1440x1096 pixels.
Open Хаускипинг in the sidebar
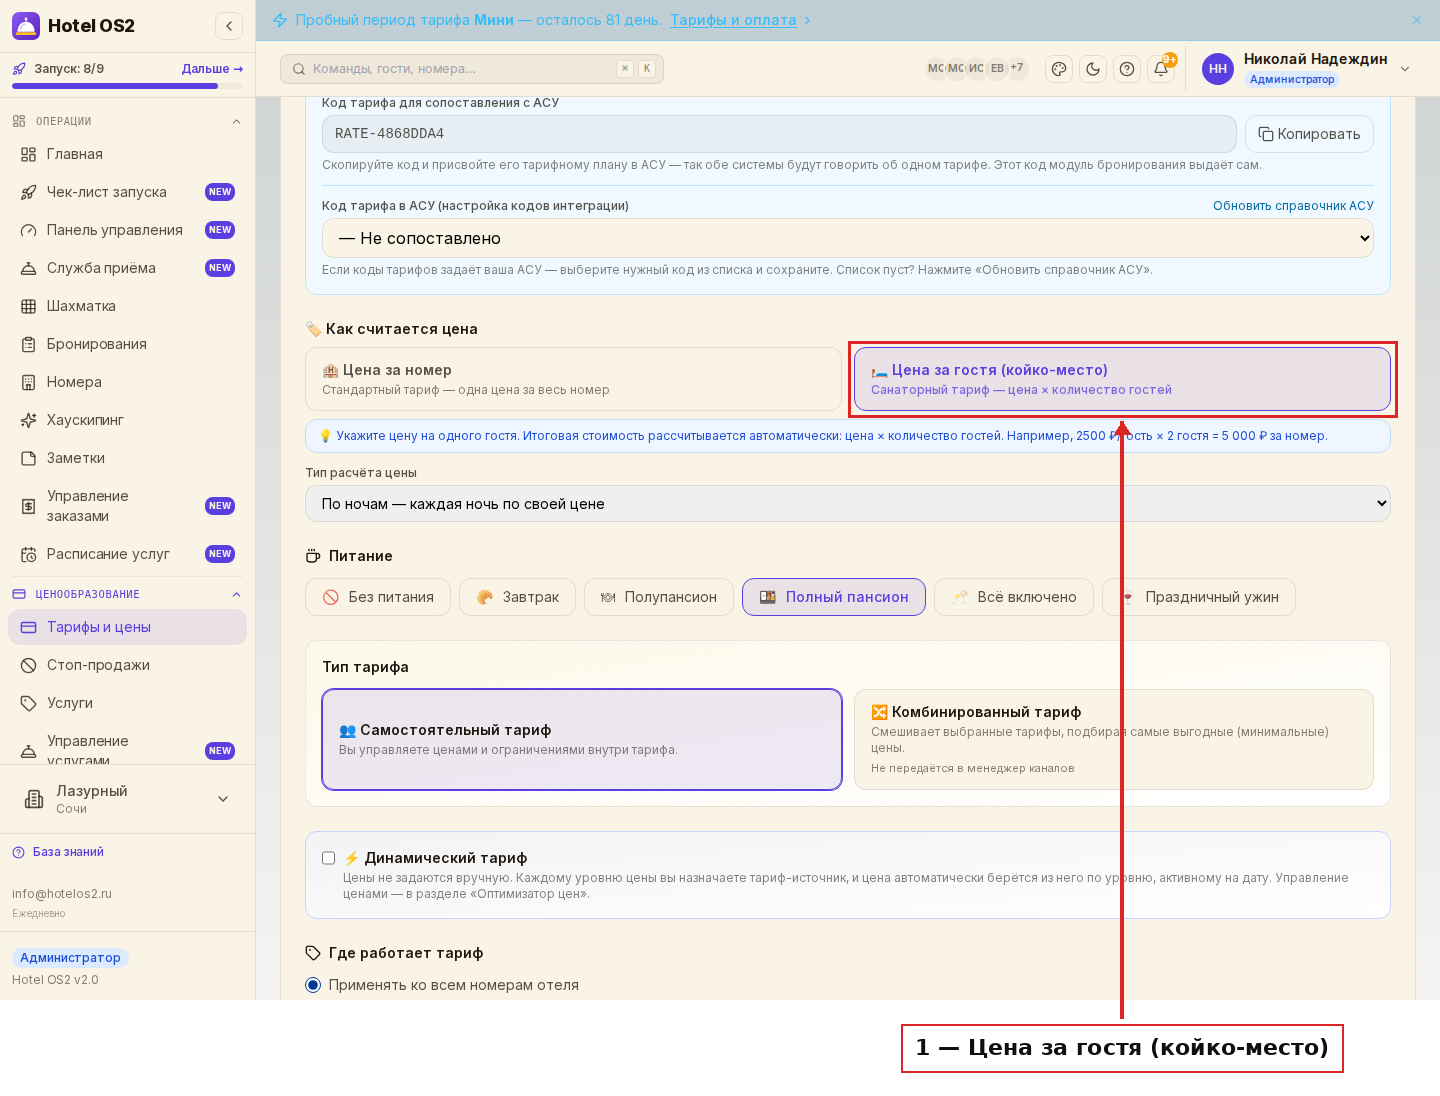127,420
